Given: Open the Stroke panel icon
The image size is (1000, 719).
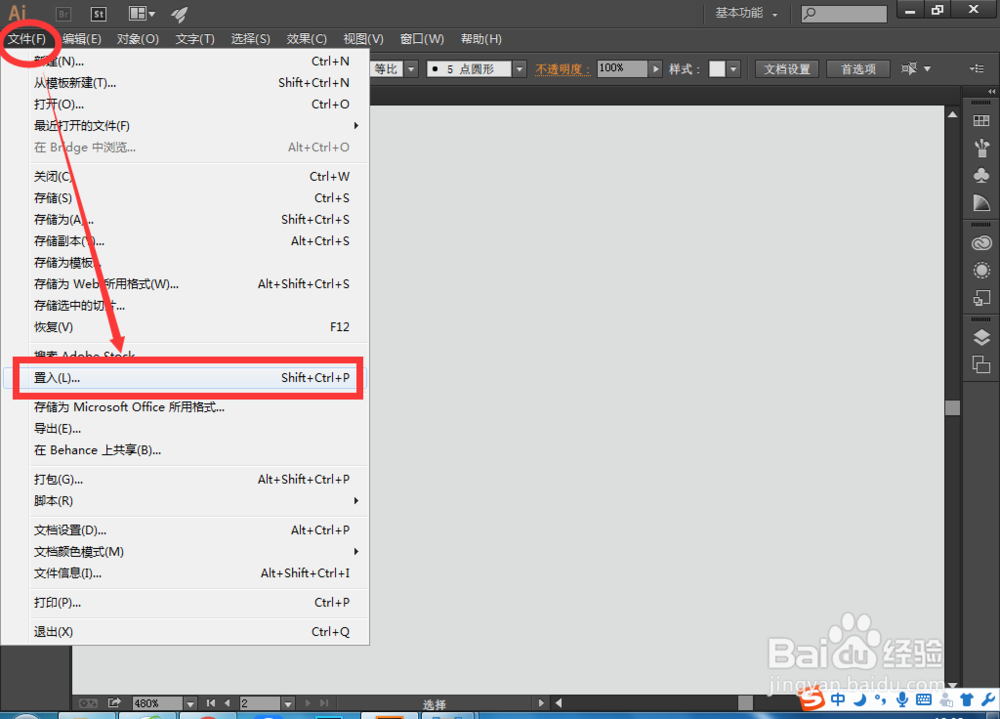Looking at the screenshot, I should click(x=982, y=203).
